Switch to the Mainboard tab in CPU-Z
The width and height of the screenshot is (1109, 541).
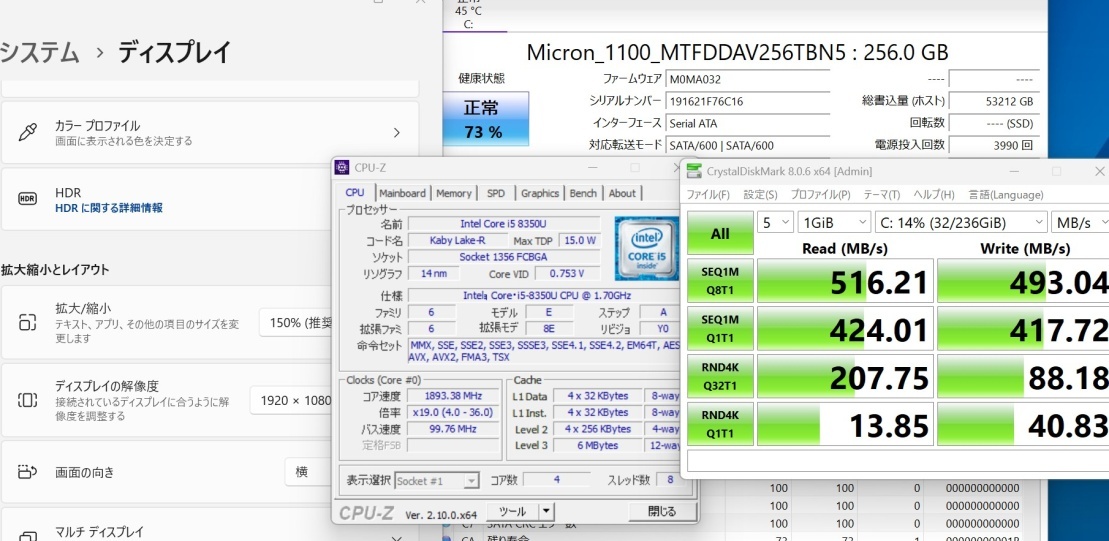402,193
